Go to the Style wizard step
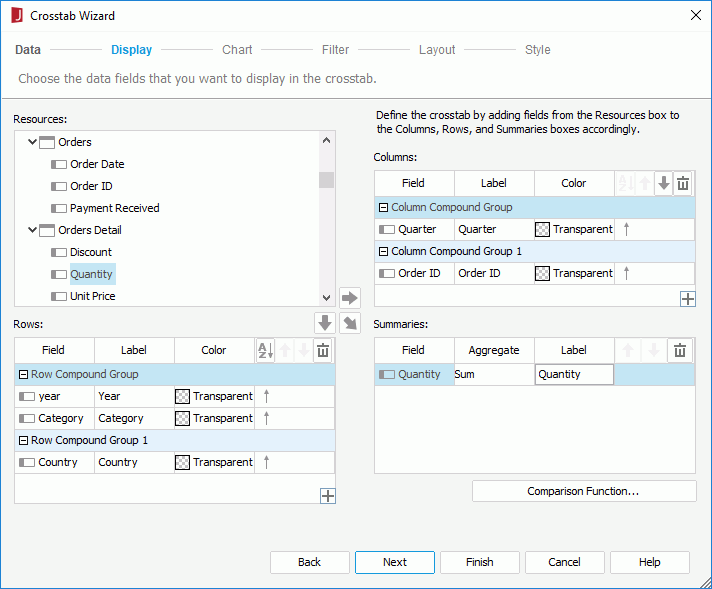The image size is (712, 589). point(538,49)
